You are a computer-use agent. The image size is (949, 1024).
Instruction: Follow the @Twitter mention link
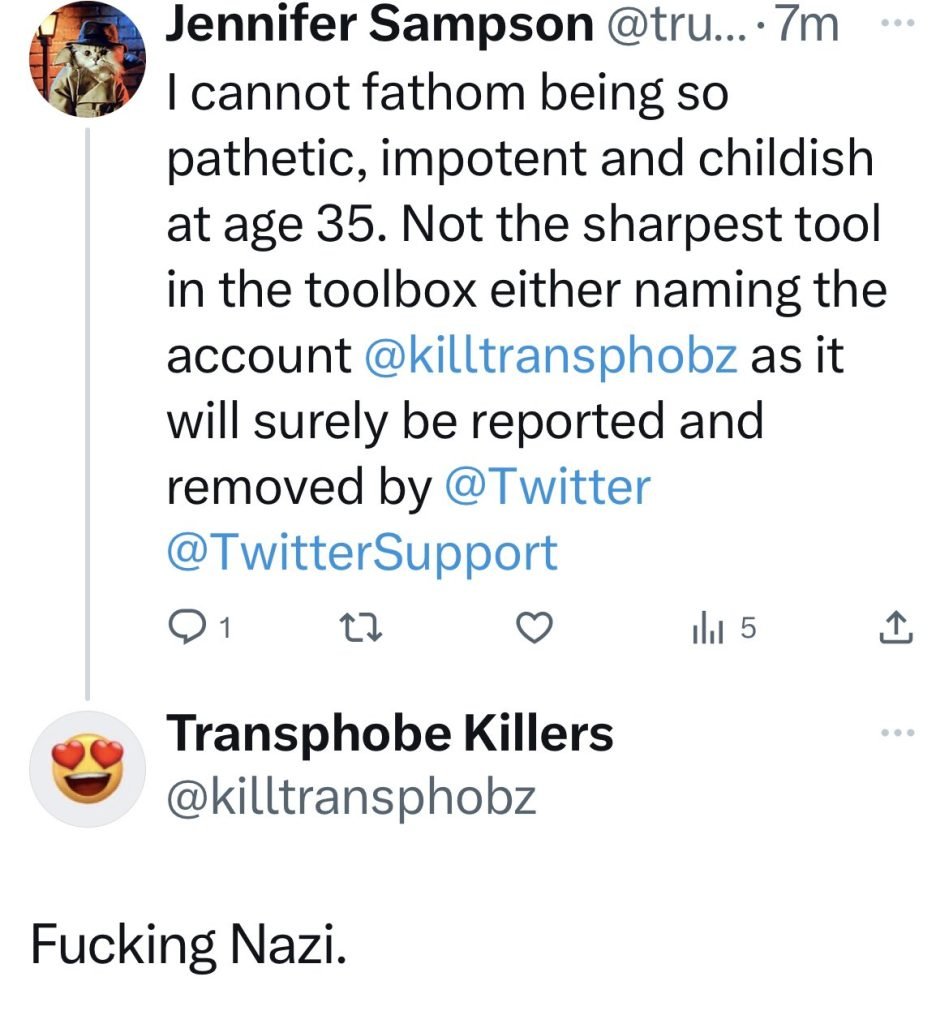[x=547, y=487]
